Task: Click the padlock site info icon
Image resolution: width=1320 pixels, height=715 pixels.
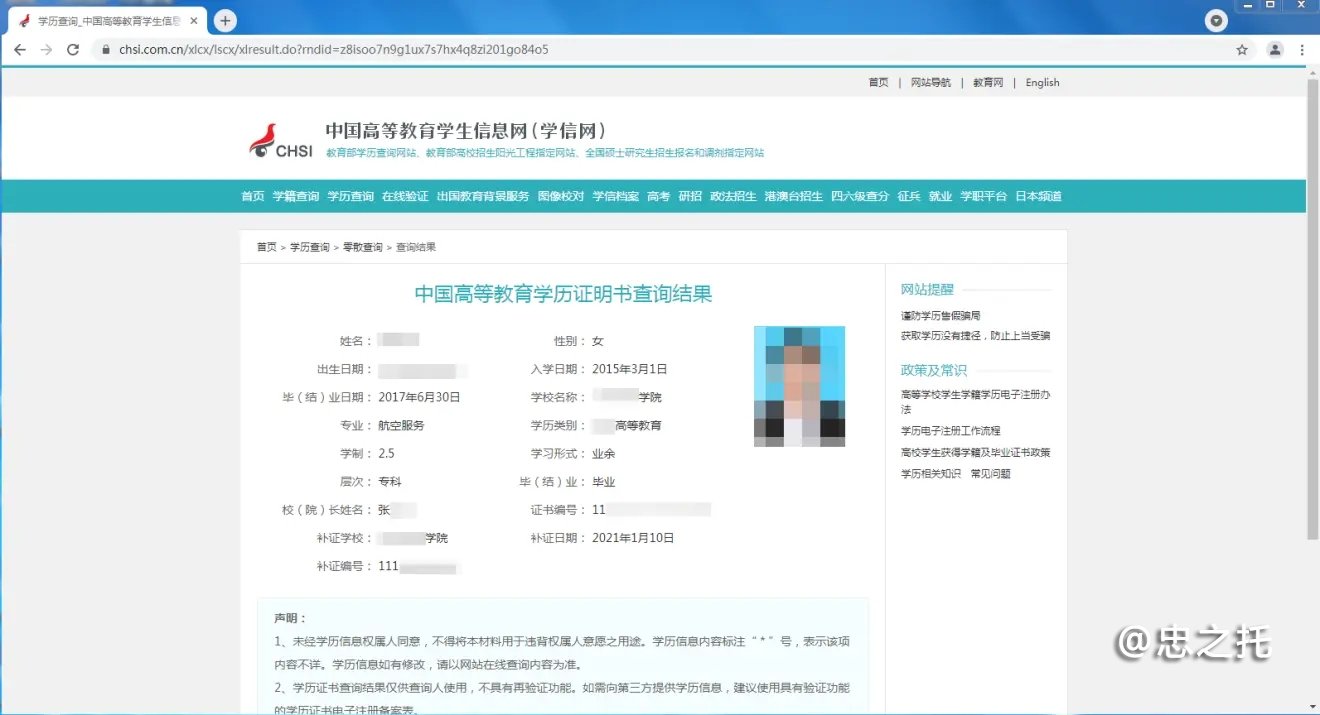Action: (105, 49)
